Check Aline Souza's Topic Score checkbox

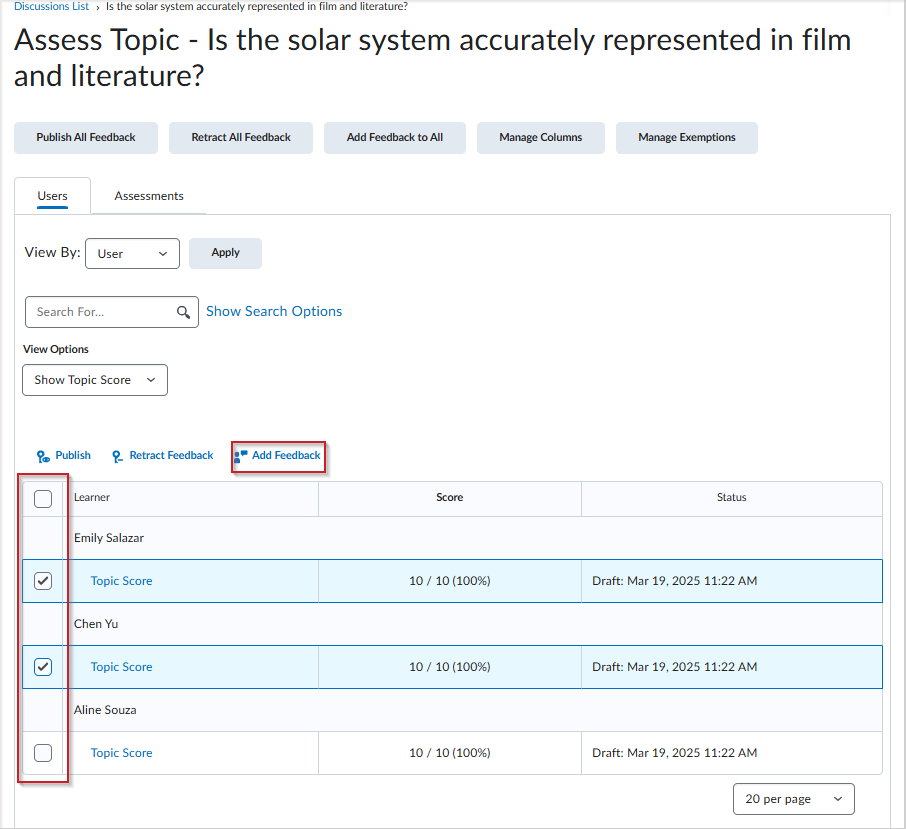click(x=43, y=753)
